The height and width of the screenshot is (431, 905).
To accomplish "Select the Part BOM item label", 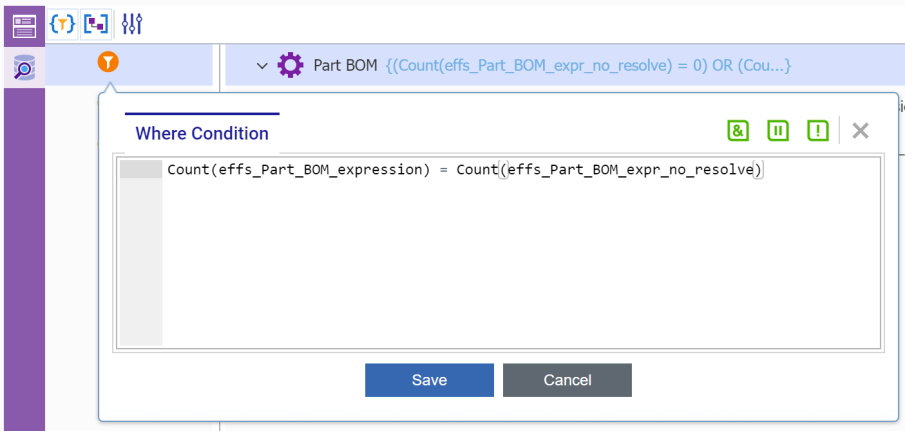I will tap(345, 66).
